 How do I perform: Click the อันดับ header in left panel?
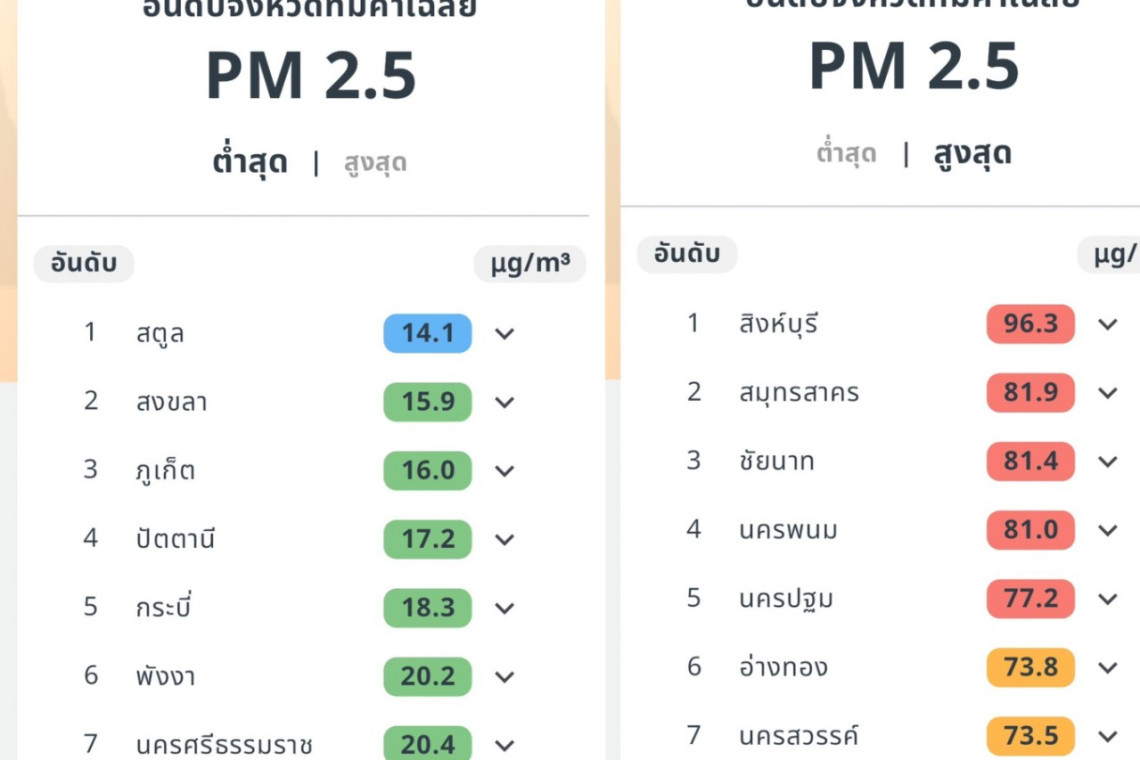click(84, 264)
